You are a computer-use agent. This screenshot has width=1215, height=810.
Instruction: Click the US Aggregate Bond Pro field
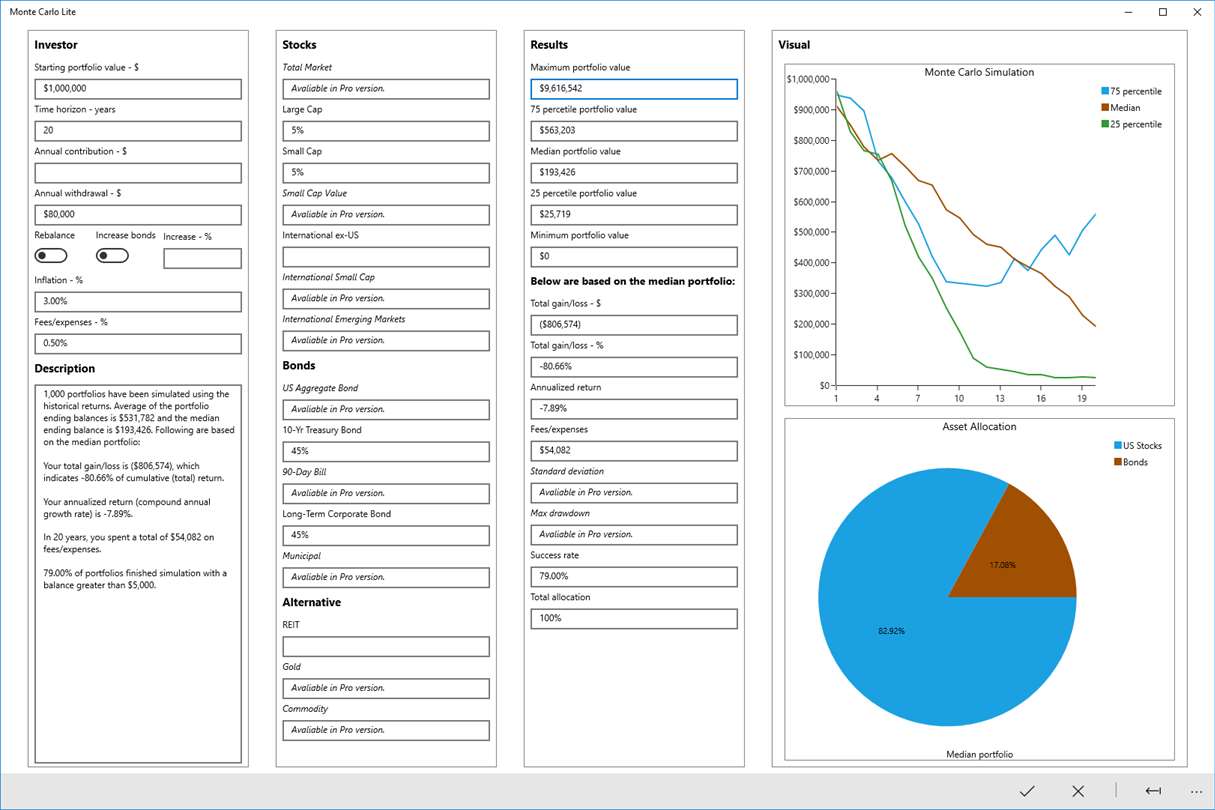pos(386,410)
